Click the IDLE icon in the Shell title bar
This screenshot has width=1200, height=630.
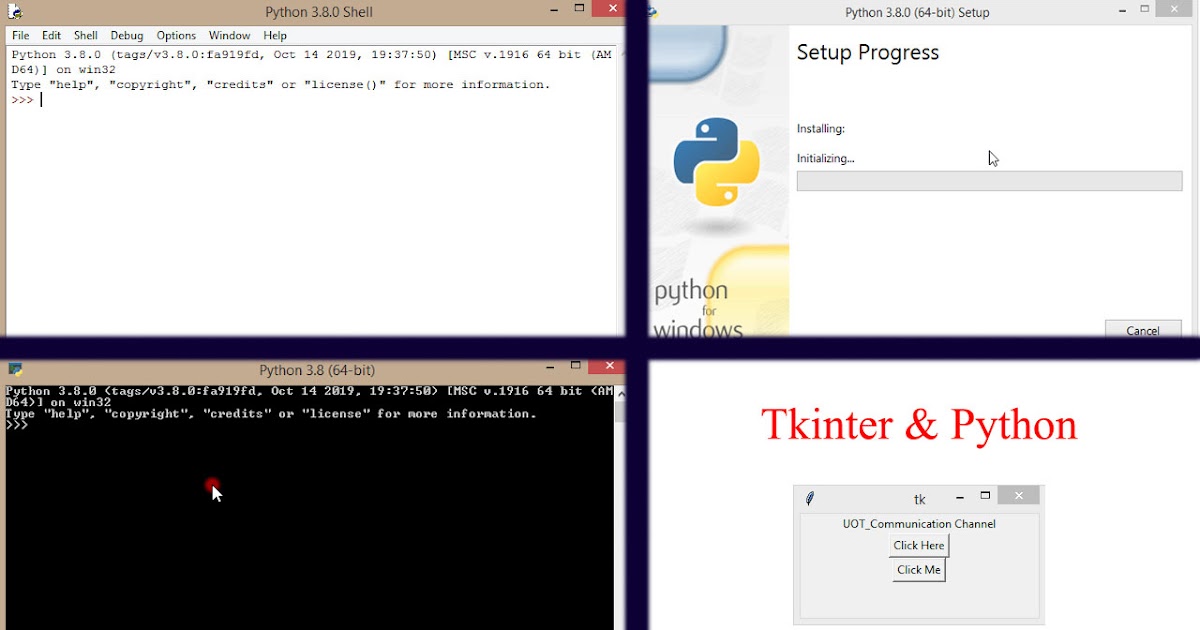(14, 11)
